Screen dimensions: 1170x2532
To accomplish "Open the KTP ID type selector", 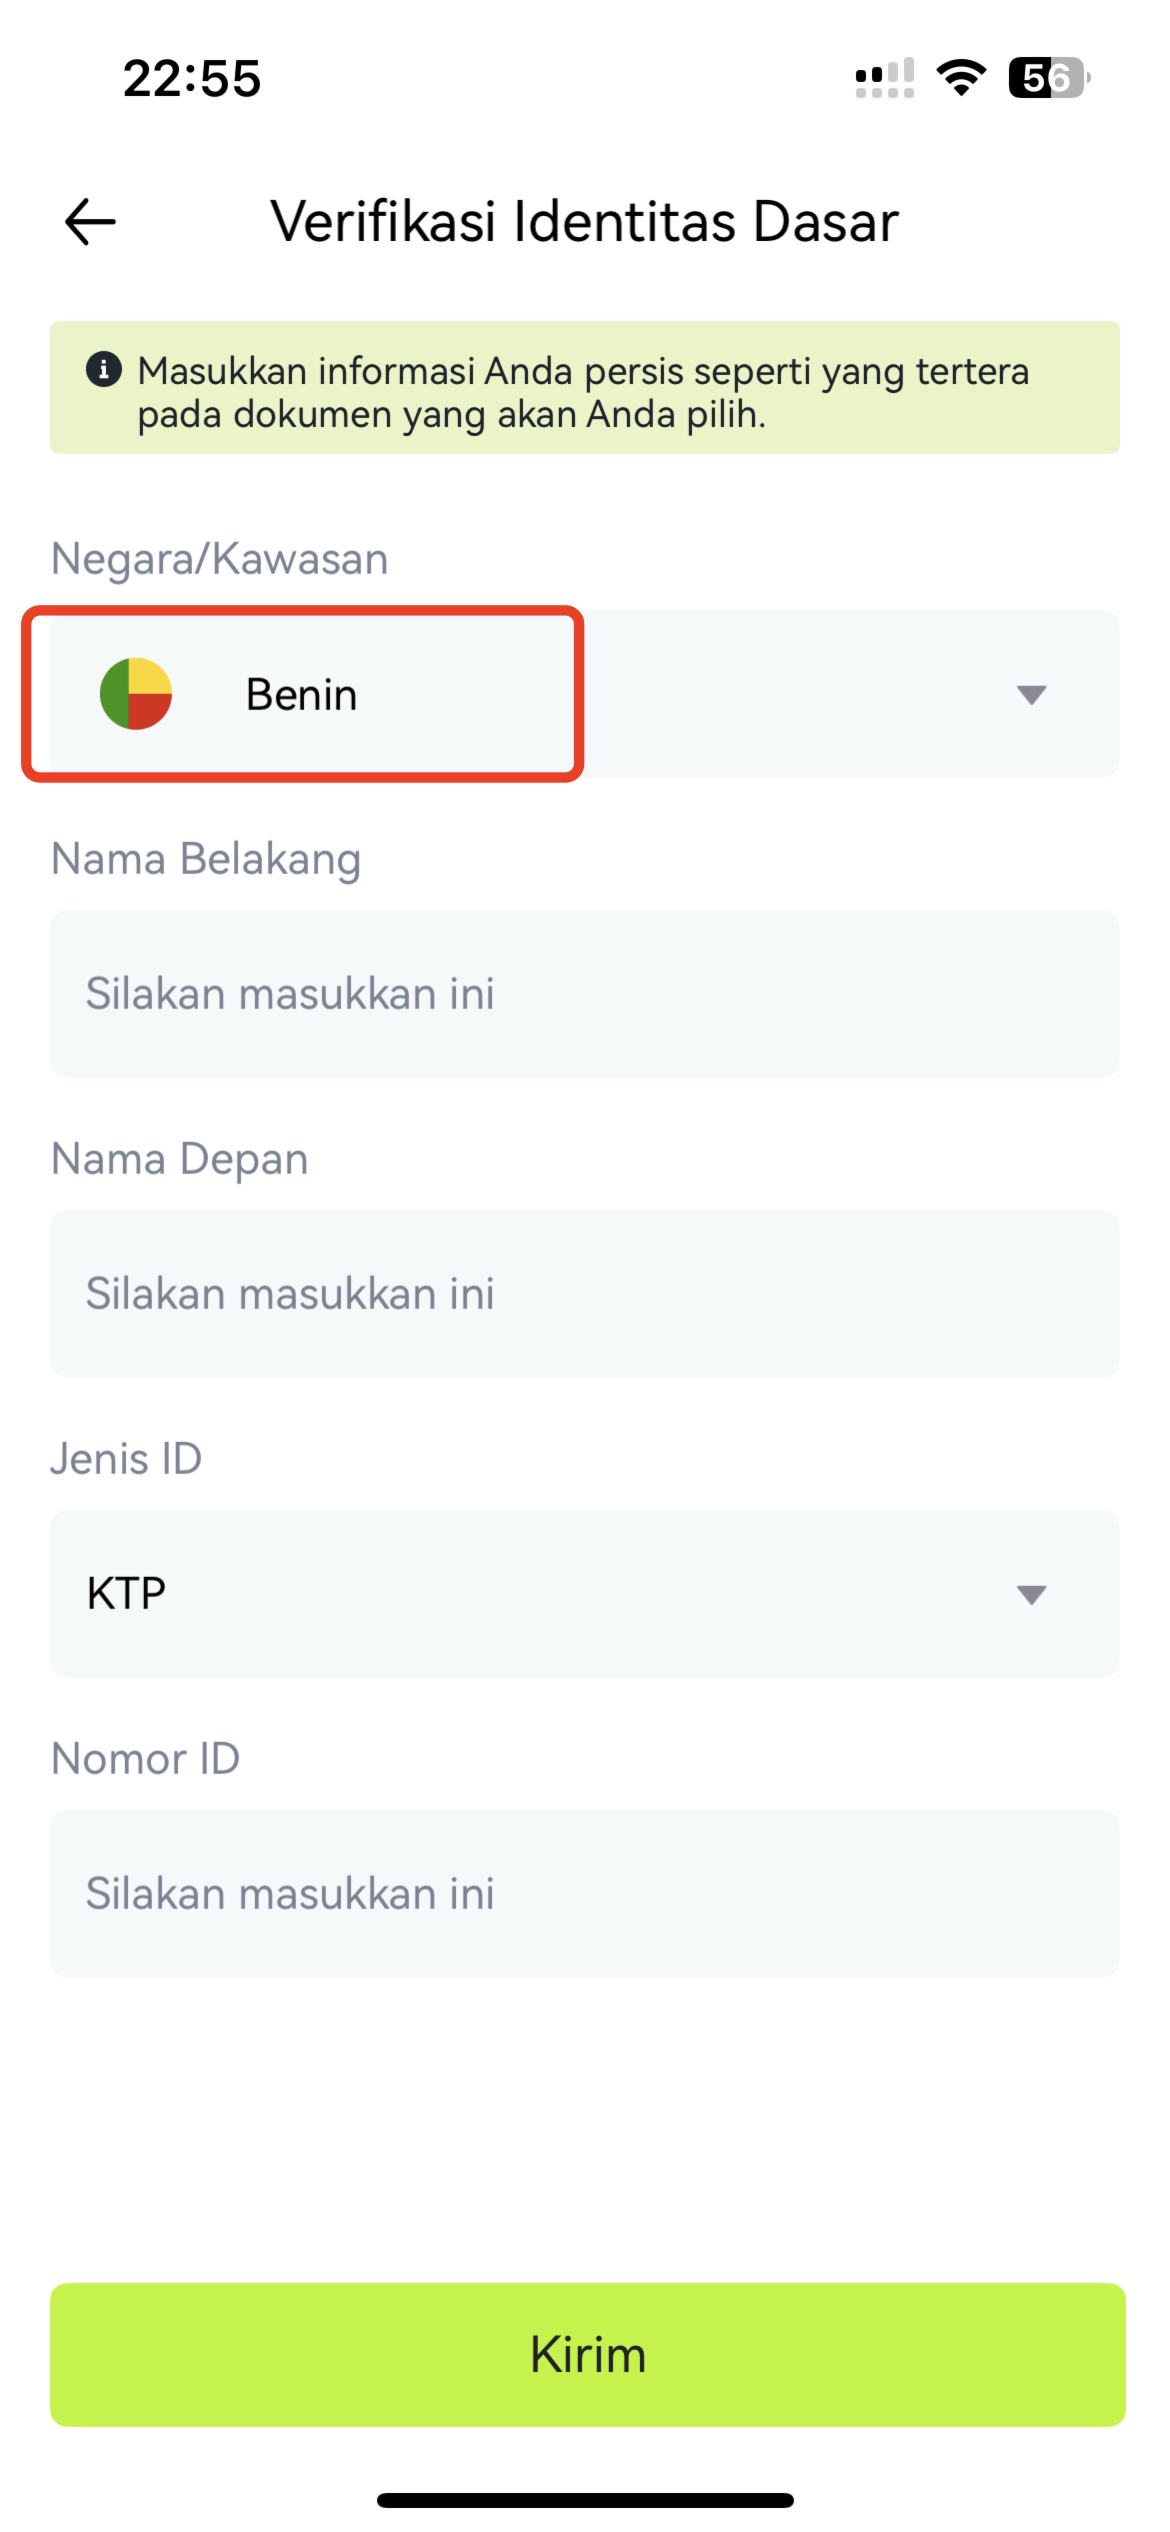I will point(585,1593).
